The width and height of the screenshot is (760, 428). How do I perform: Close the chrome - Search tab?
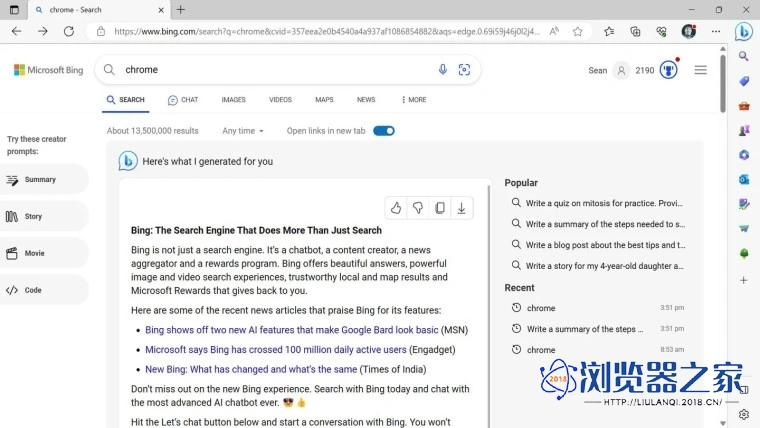tap(161, 10)
